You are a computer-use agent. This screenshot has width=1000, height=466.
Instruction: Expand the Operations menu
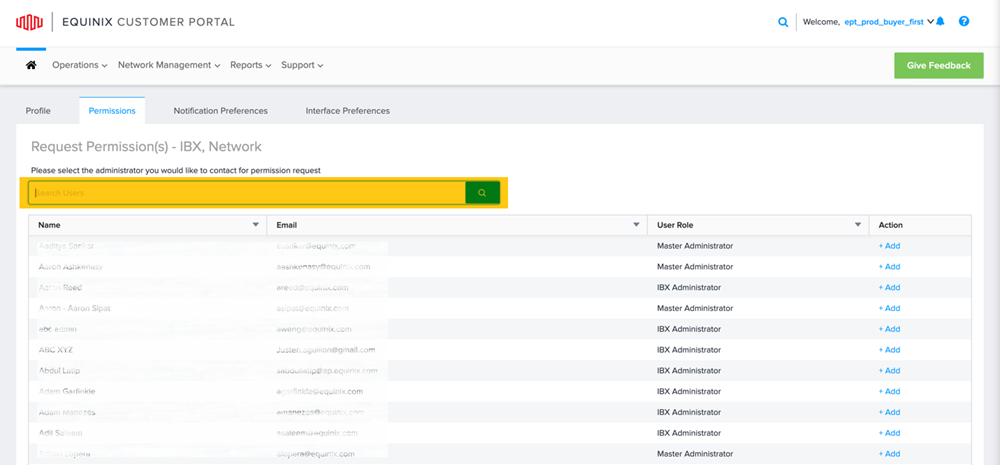[x=80, y=65]
